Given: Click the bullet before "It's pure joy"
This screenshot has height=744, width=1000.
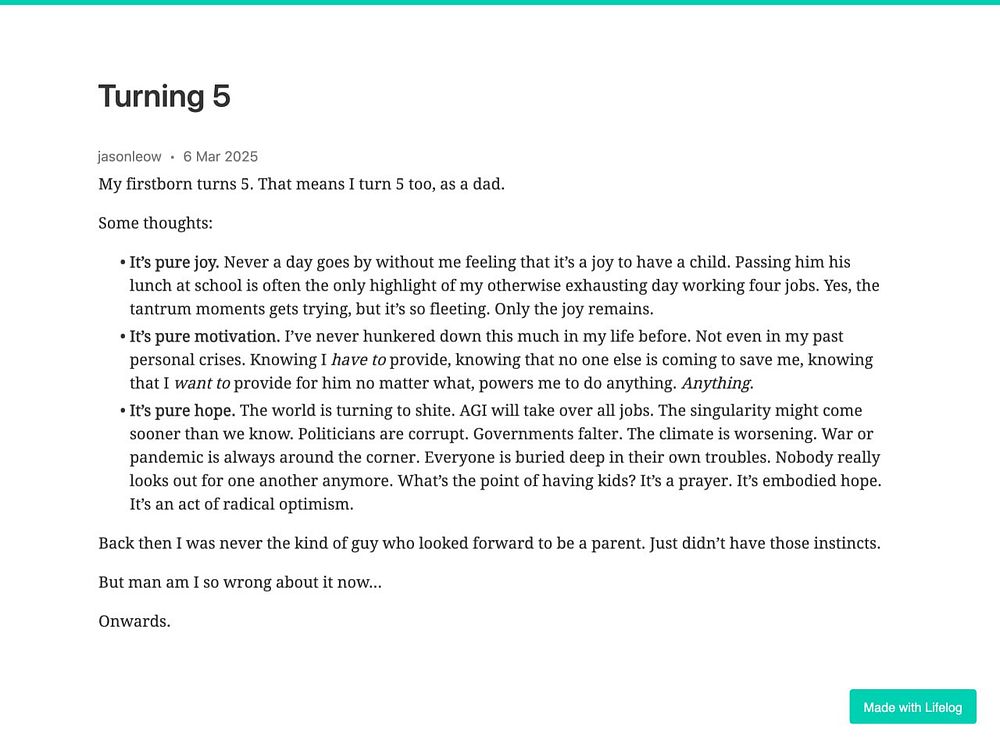Looking at the screenshot, I should pyautogui.click(x=122, y=263).
